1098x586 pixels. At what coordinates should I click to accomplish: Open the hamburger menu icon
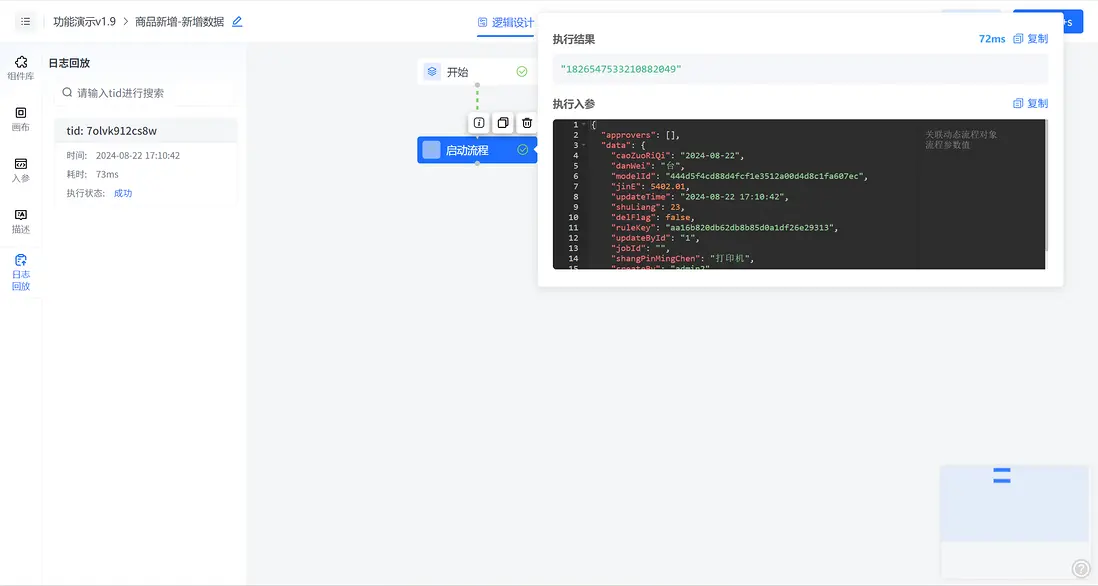coord(25,22)
